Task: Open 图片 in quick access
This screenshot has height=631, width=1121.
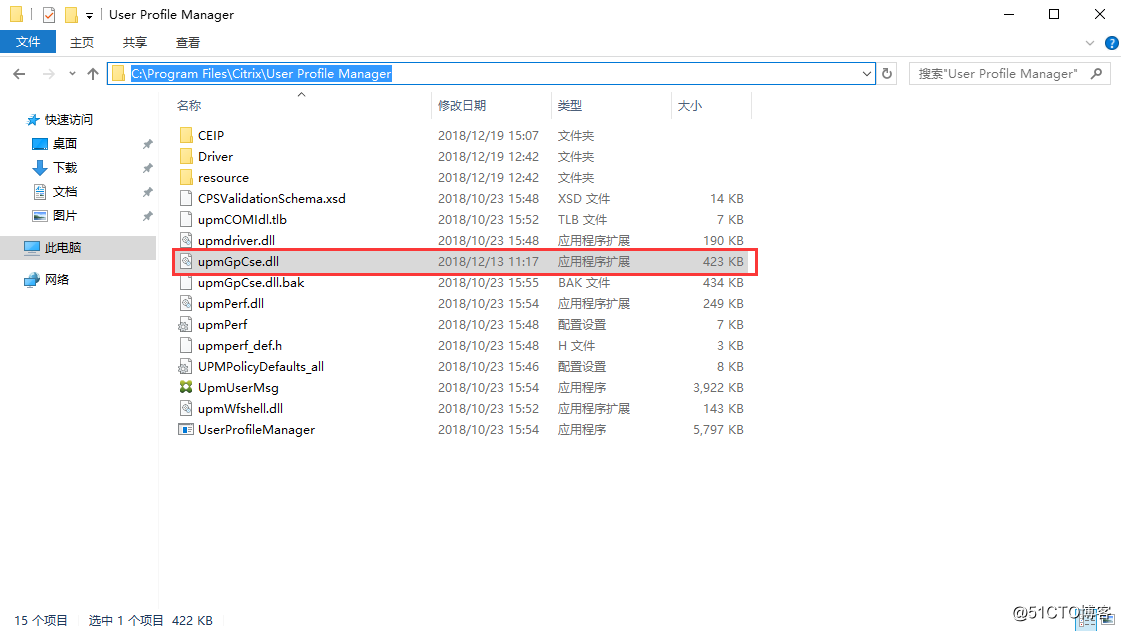Action: coord(64,215)
